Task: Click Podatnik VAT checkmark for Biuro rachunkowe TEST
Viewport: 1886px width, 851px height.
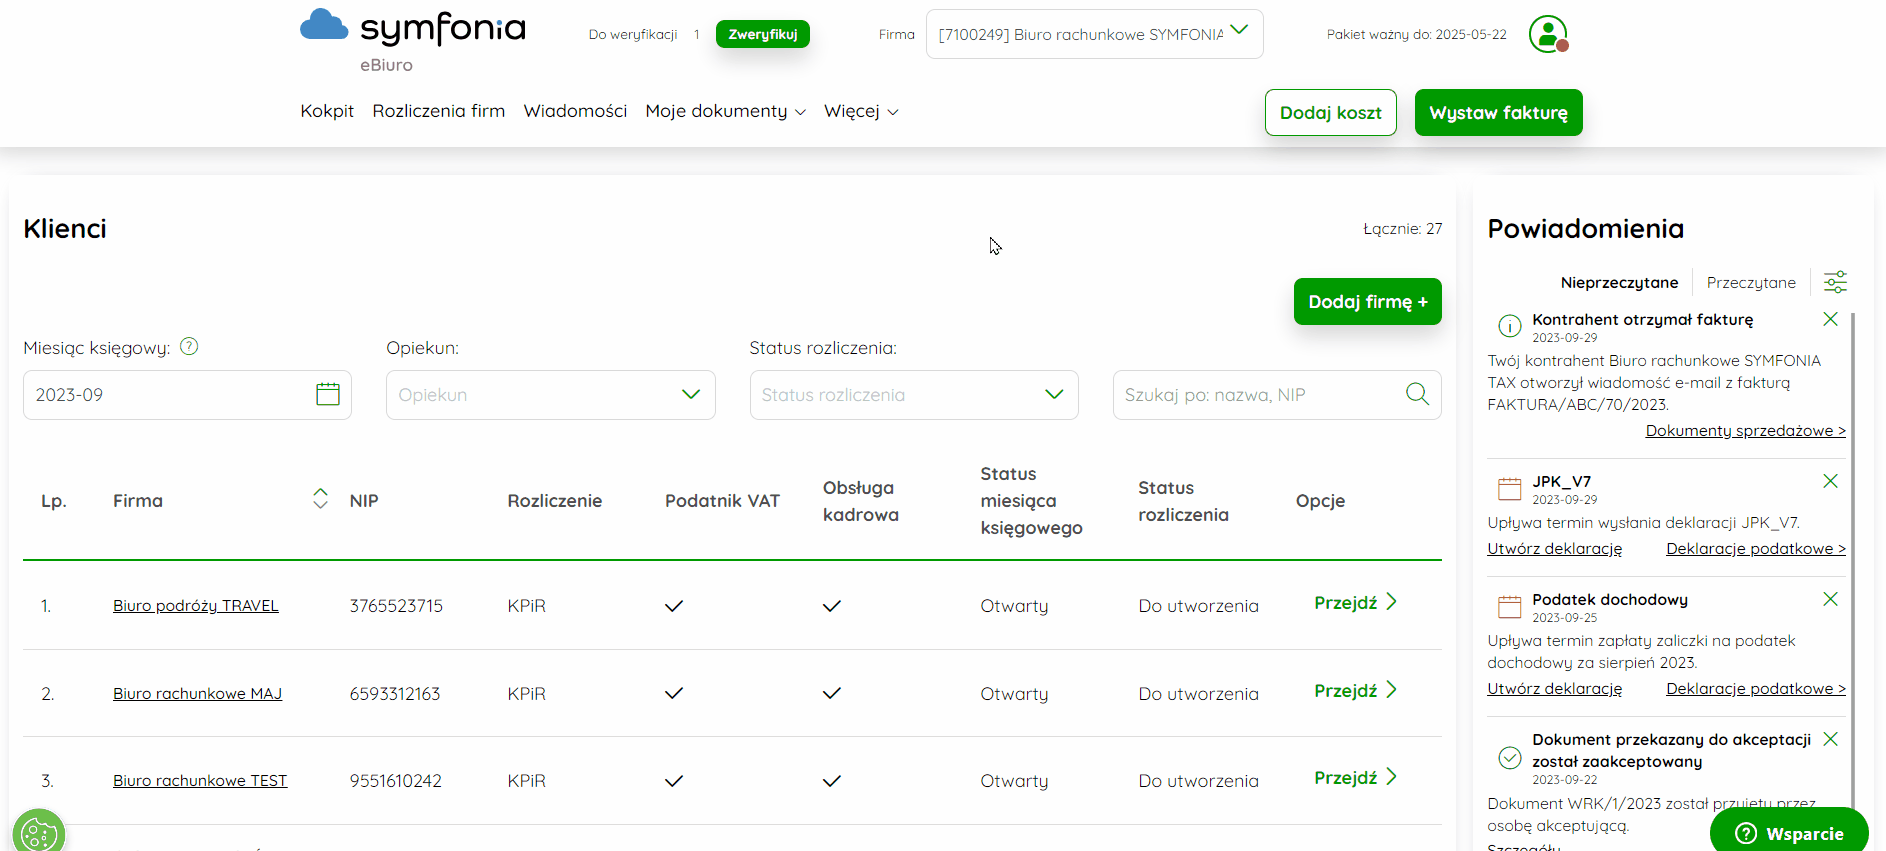Action: pos(674,781)
